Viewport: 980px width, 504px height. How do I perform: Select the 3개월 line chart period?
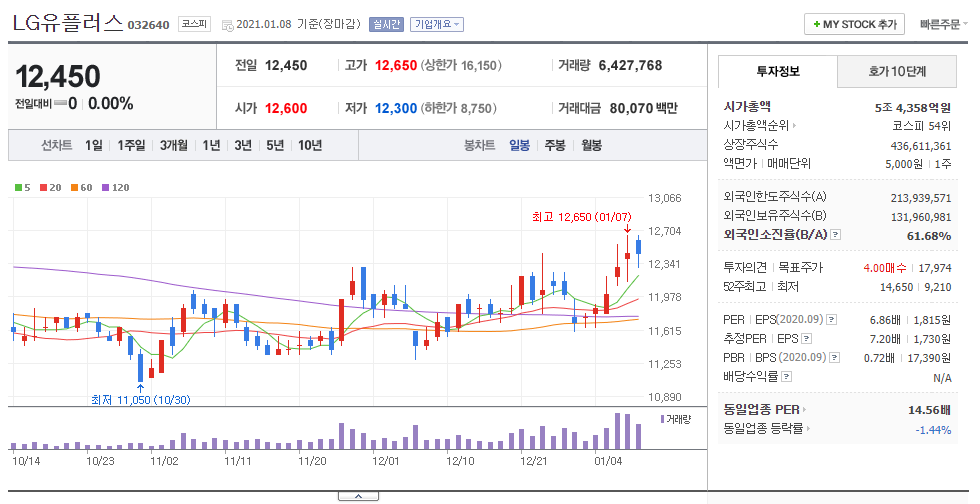pos(174,145)
